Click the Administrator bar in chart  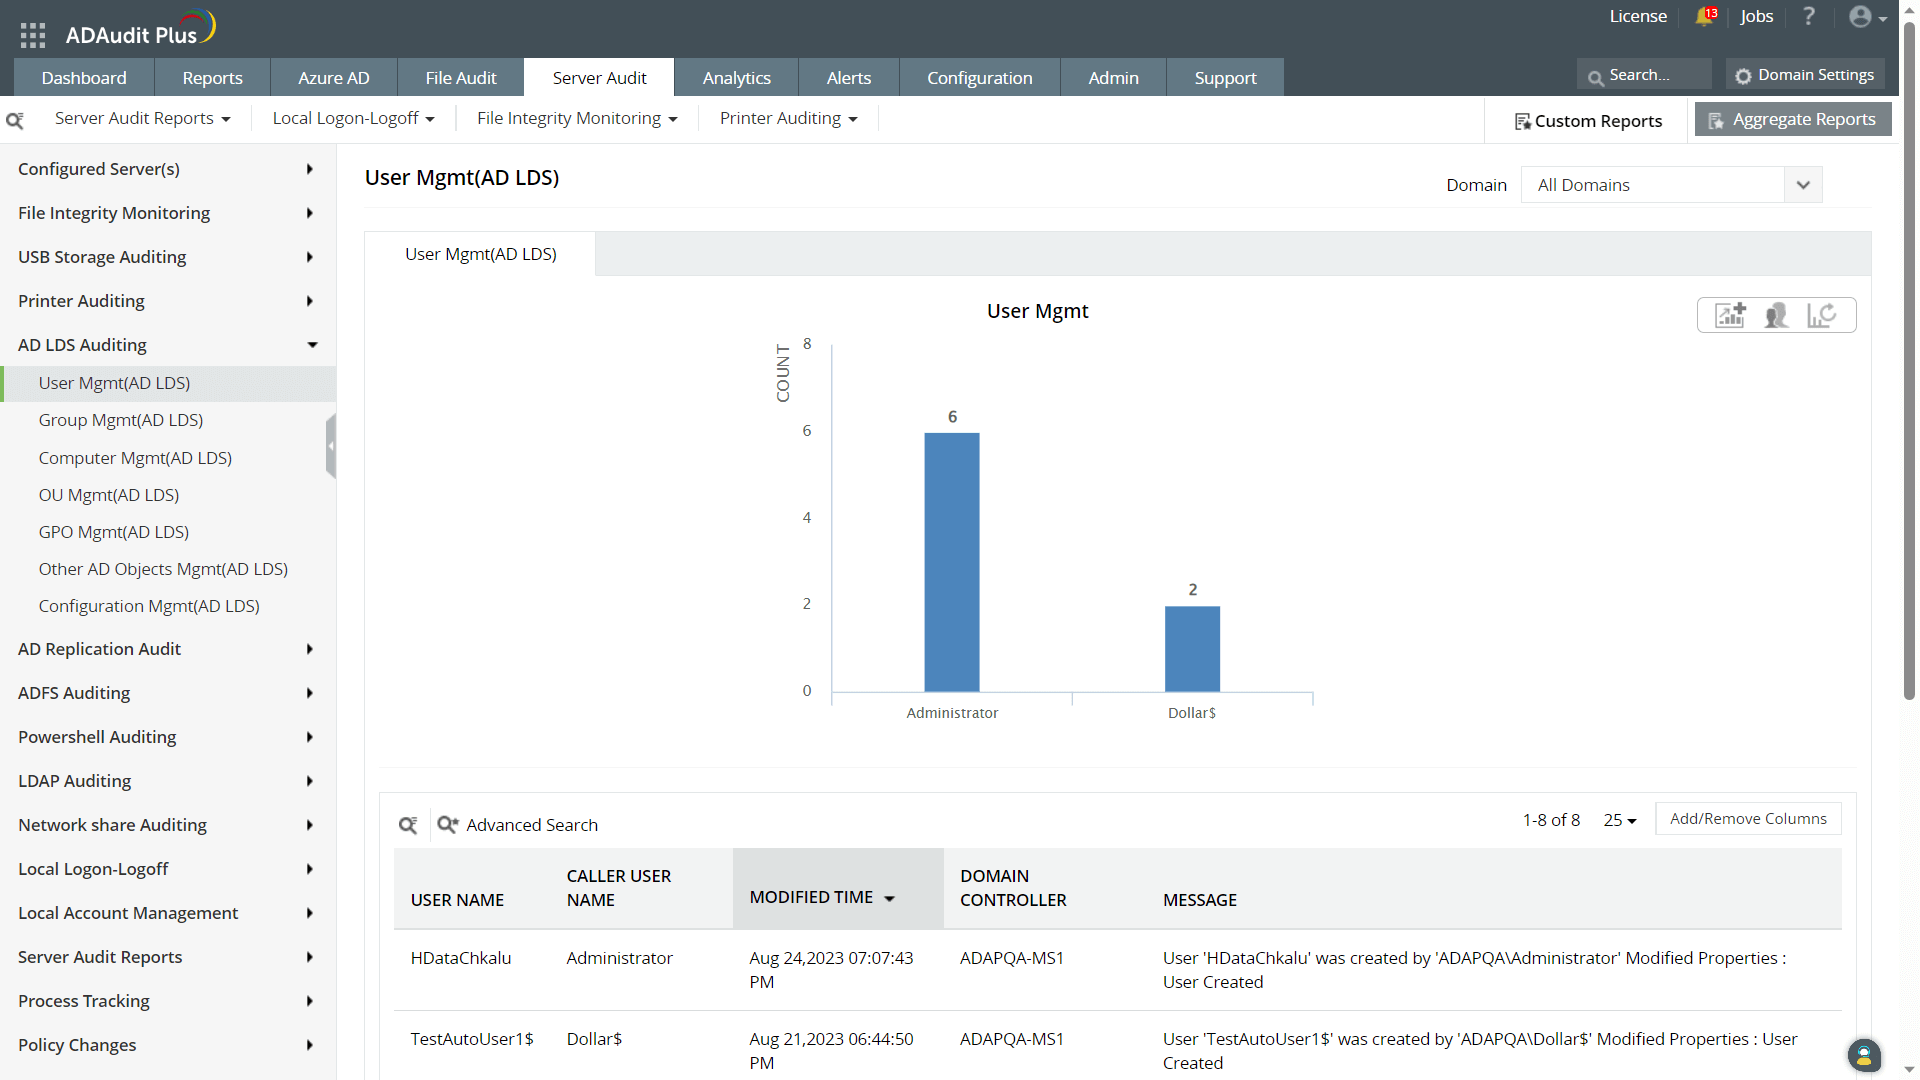pos(951,562)
